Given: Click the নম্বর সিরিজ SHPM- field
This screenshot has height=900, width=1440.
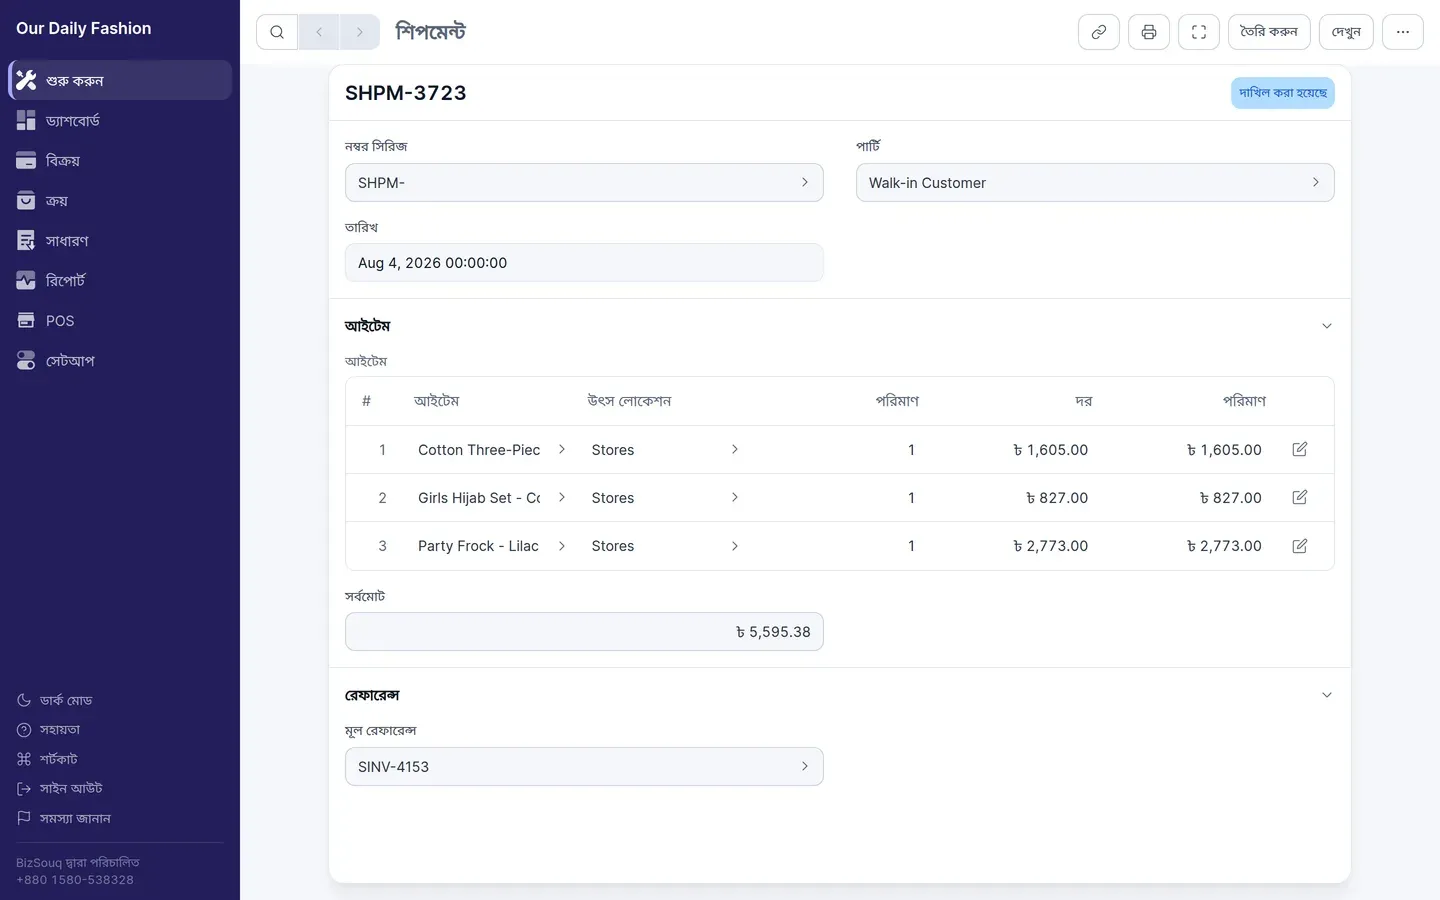Looking at the screenshot, I should click(x=584, y=182).
